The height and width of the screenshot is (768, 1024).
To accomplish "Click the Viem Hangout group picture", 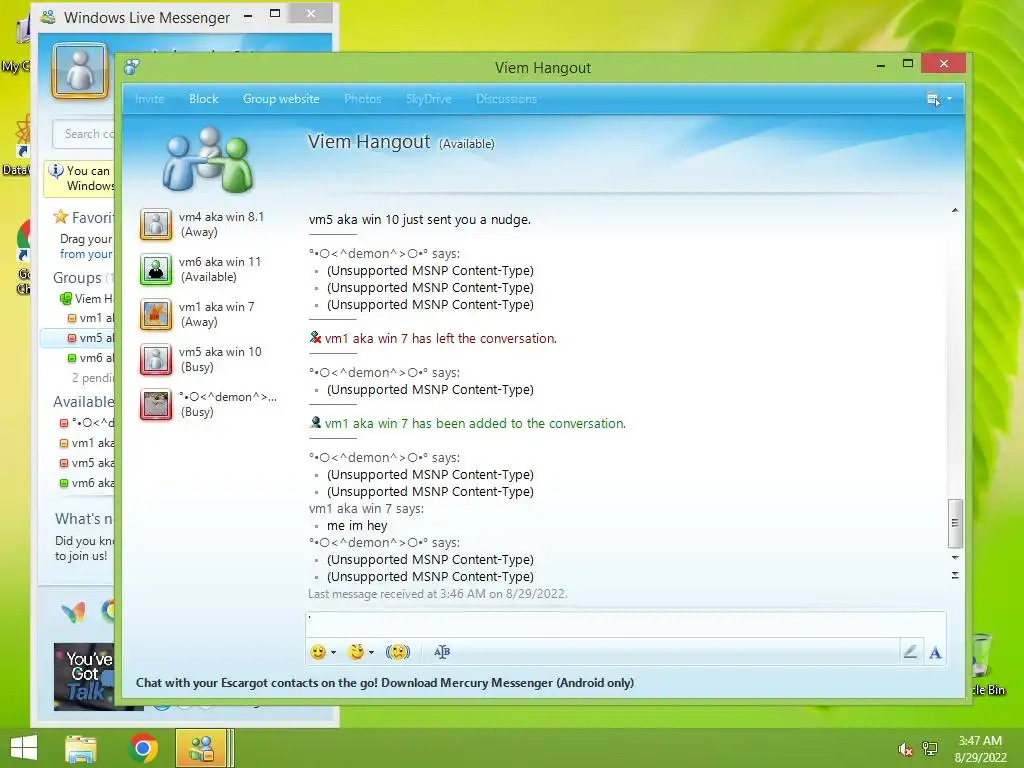I will [x=208, y=160].
